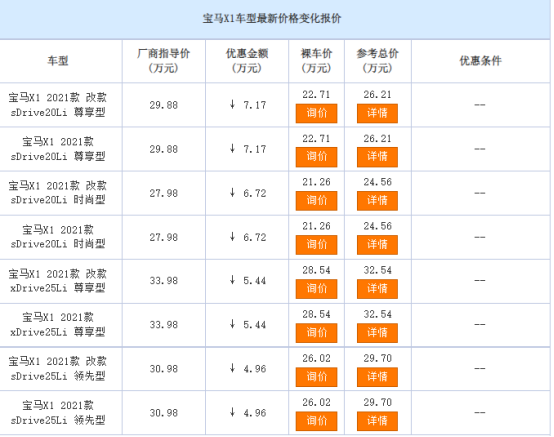Click bare price 22.71 in 改款 sDrive20Li 尊享型 row
The image size is (554, 437).
click(x=316, y=95)
